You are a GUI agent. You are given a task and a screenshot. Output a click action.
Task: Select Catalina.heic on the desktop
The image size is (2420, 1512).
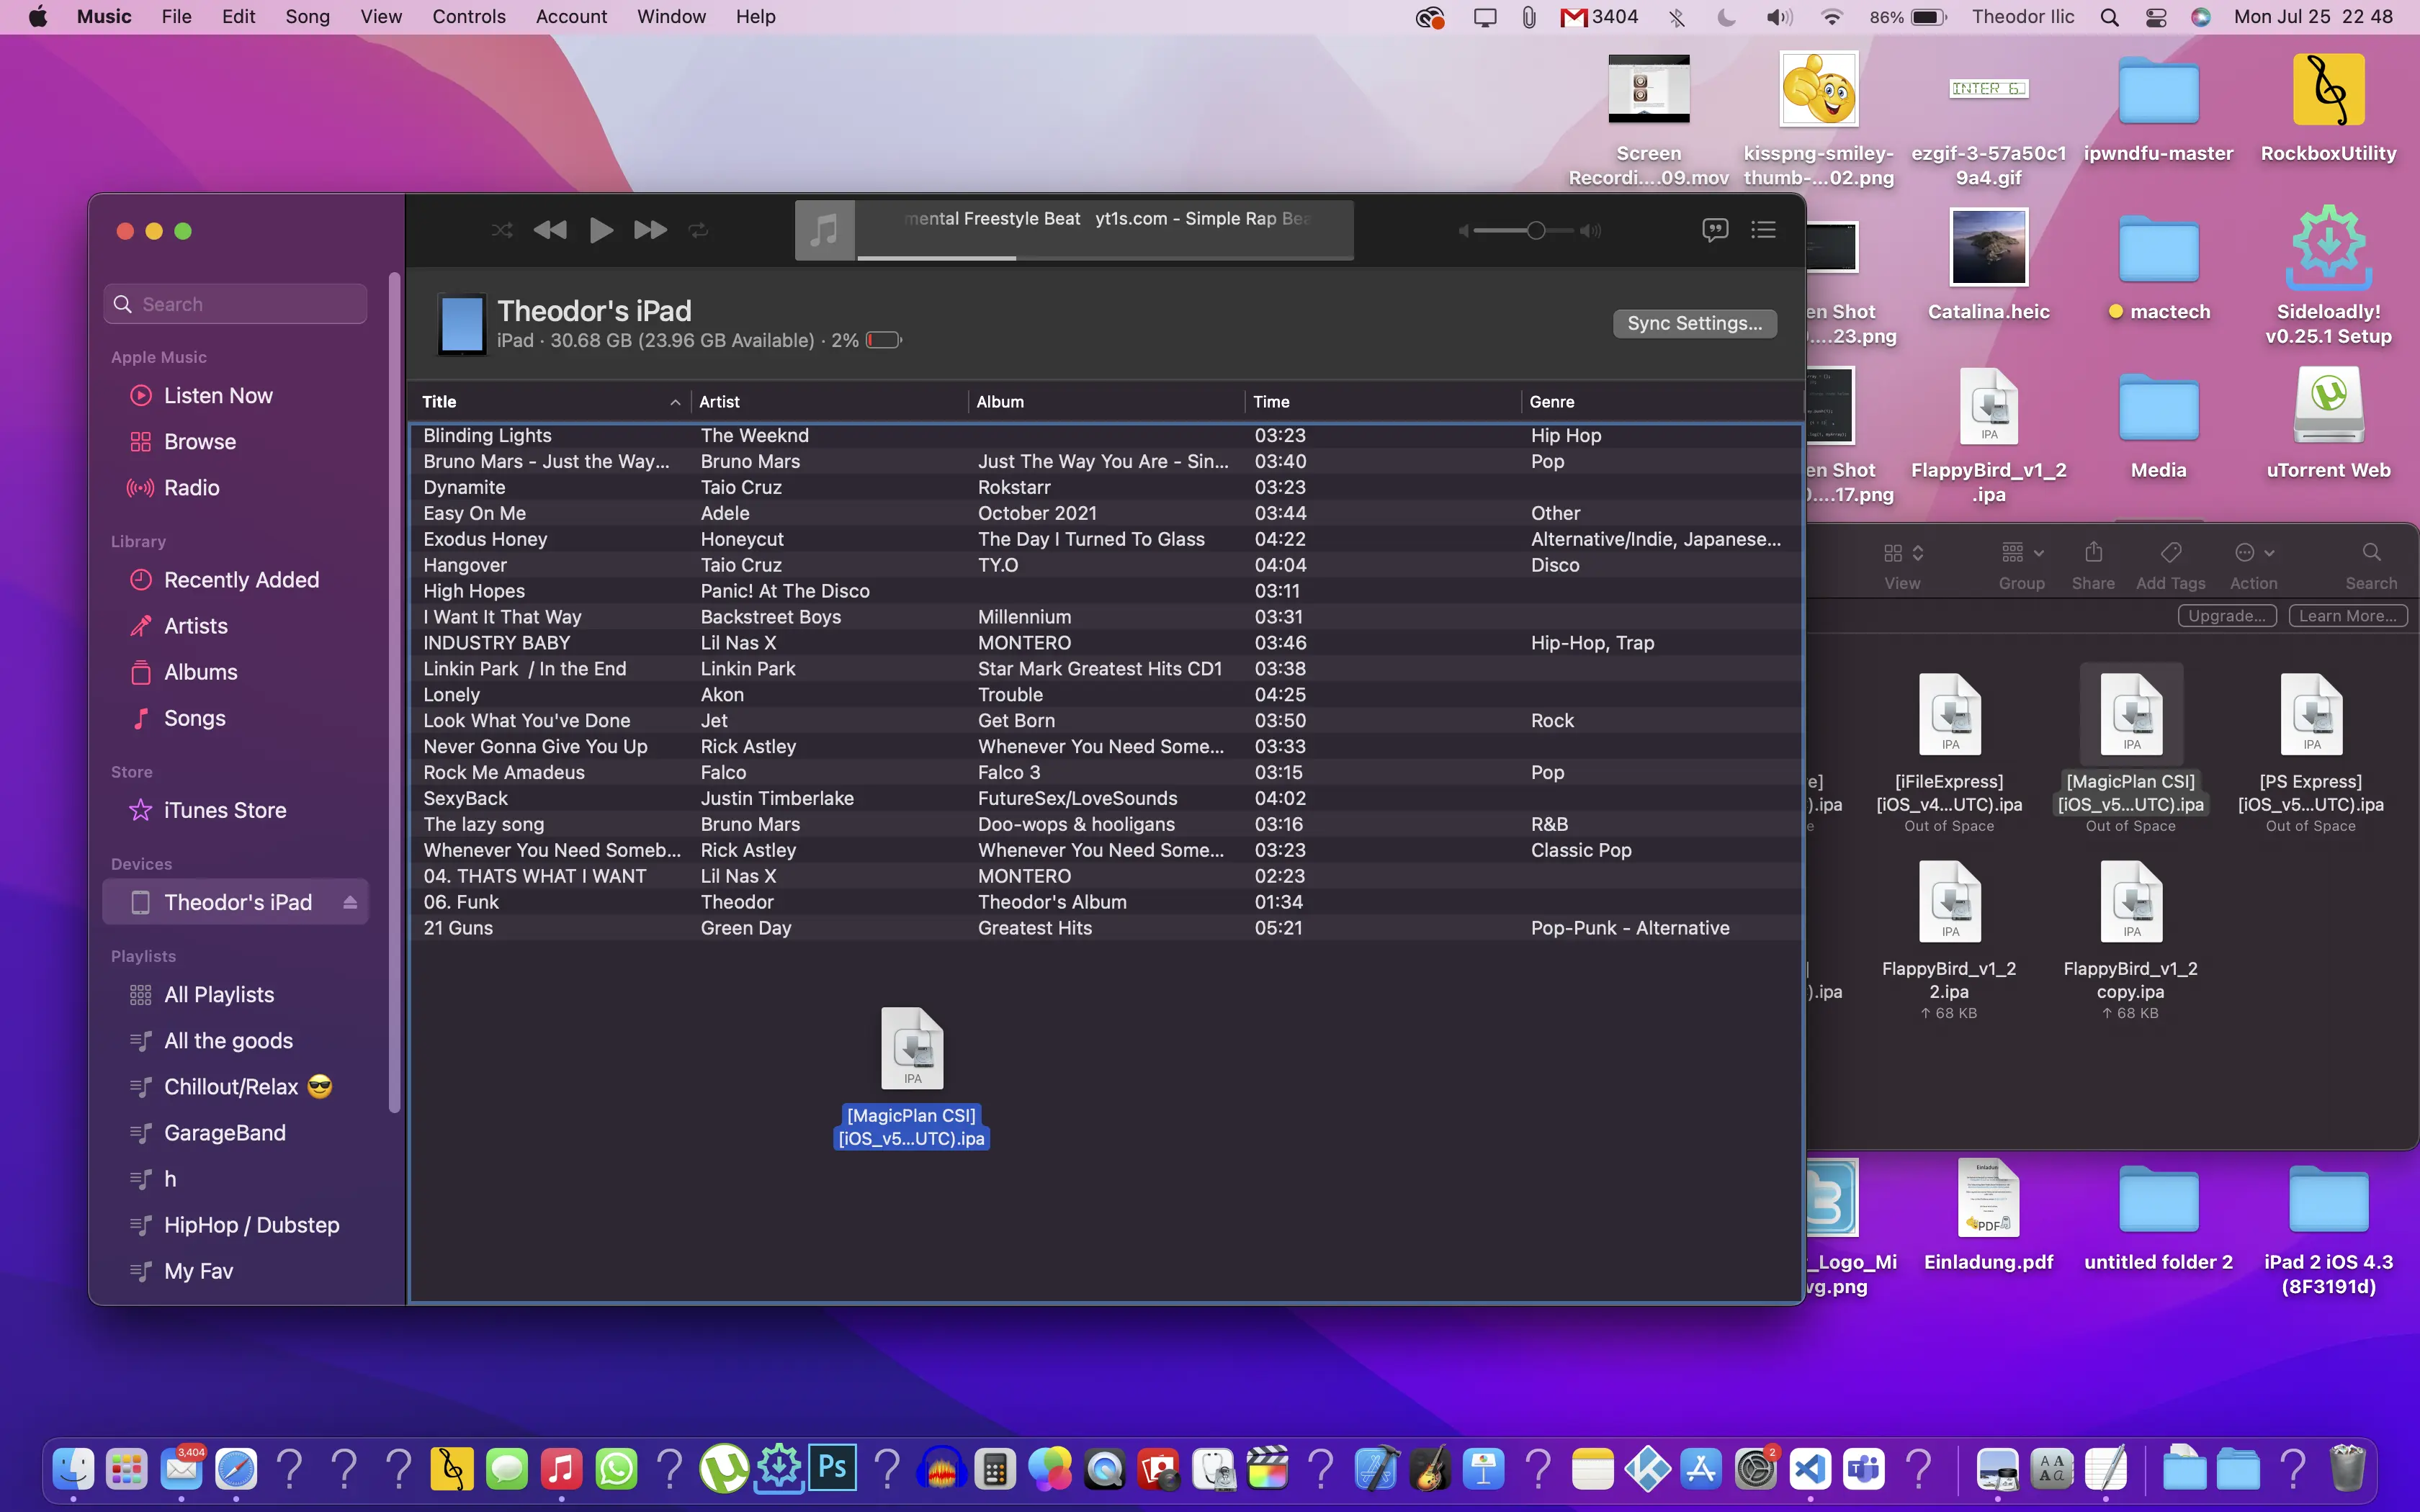pyautogui.click(x=1988, y=266)
